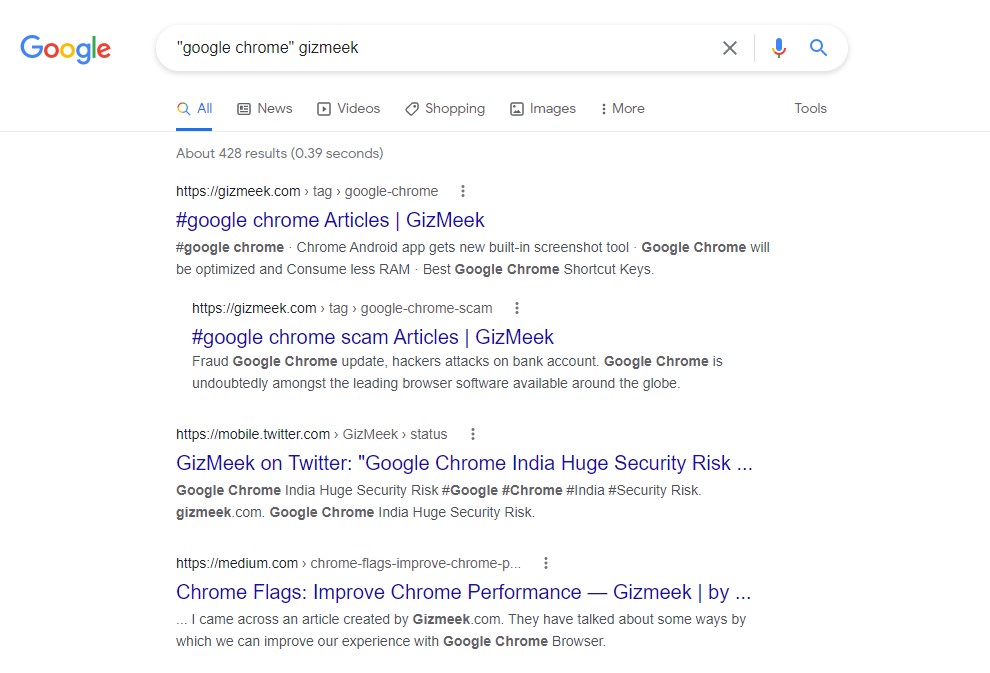Open the GizMeek on Twitter result
Image resolution: width=990 pixels, height=673 pixels.
click(463, 463)
